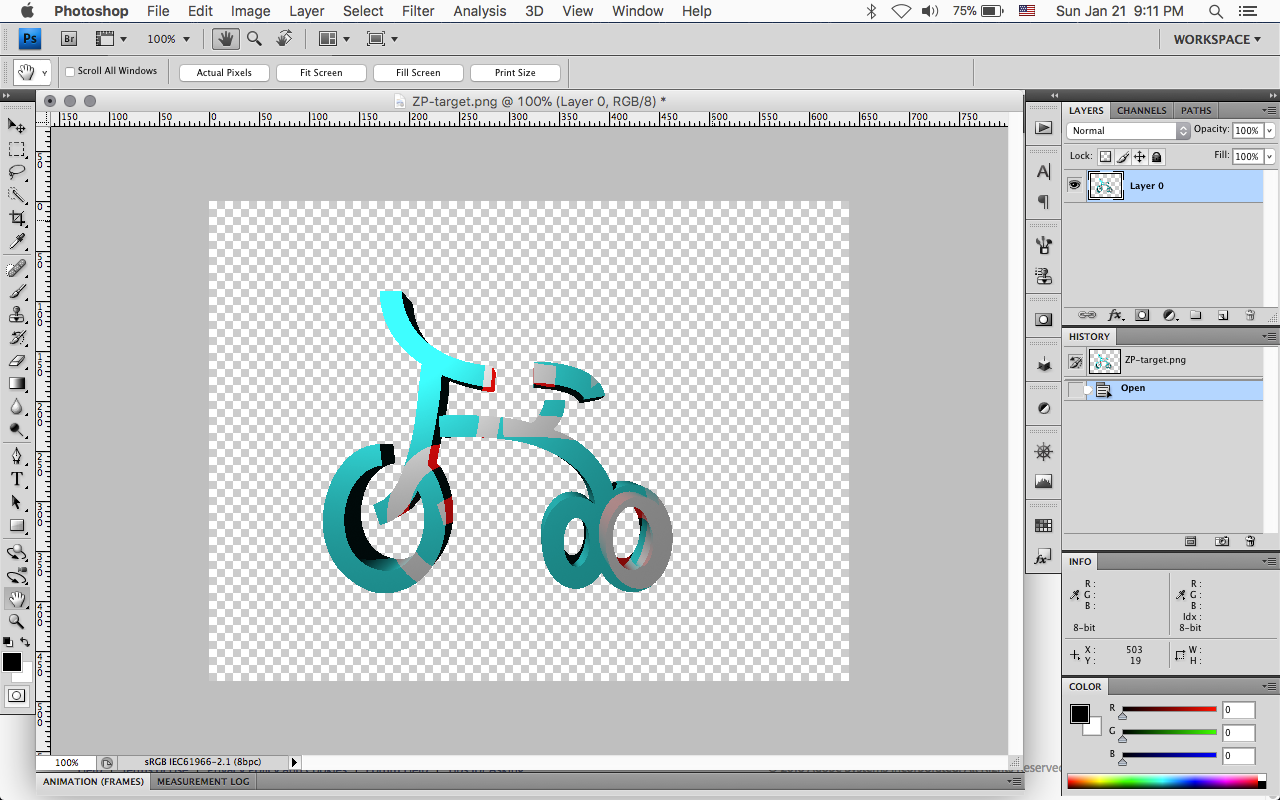Click the Fit Screen button
The height and width of the screenshot is (800, 1280).
321,73
